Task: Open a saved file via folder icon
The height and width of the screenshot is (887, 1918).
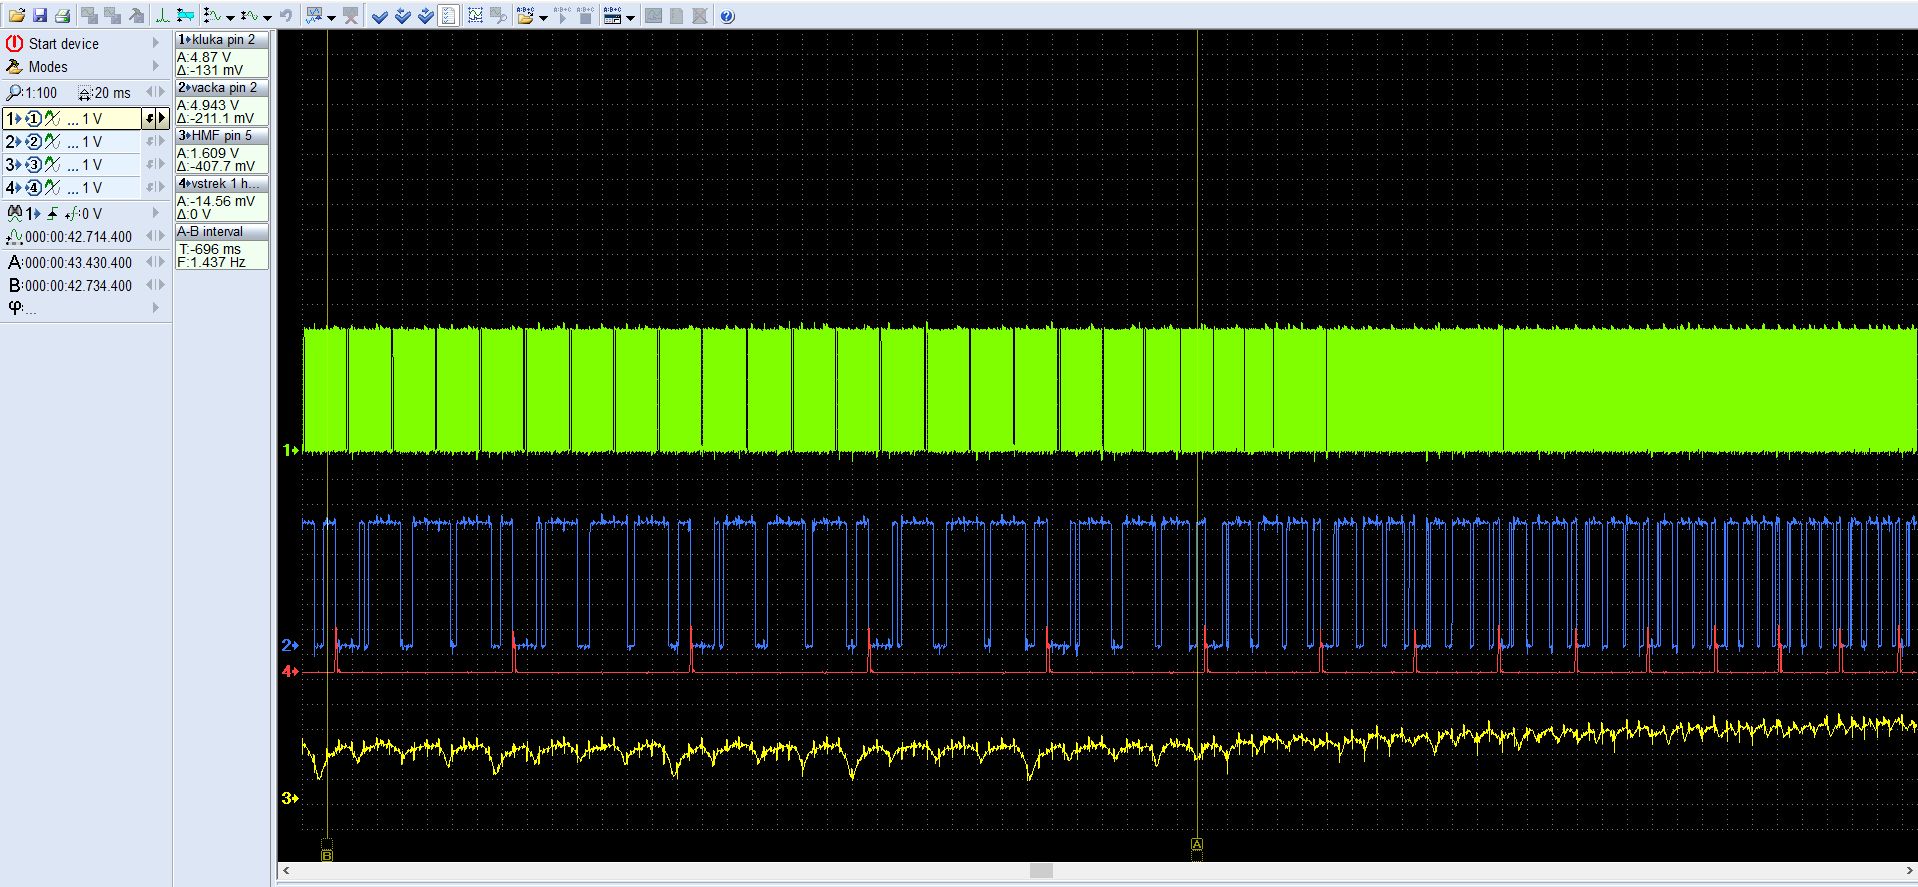Action: (x=17, y=16)
